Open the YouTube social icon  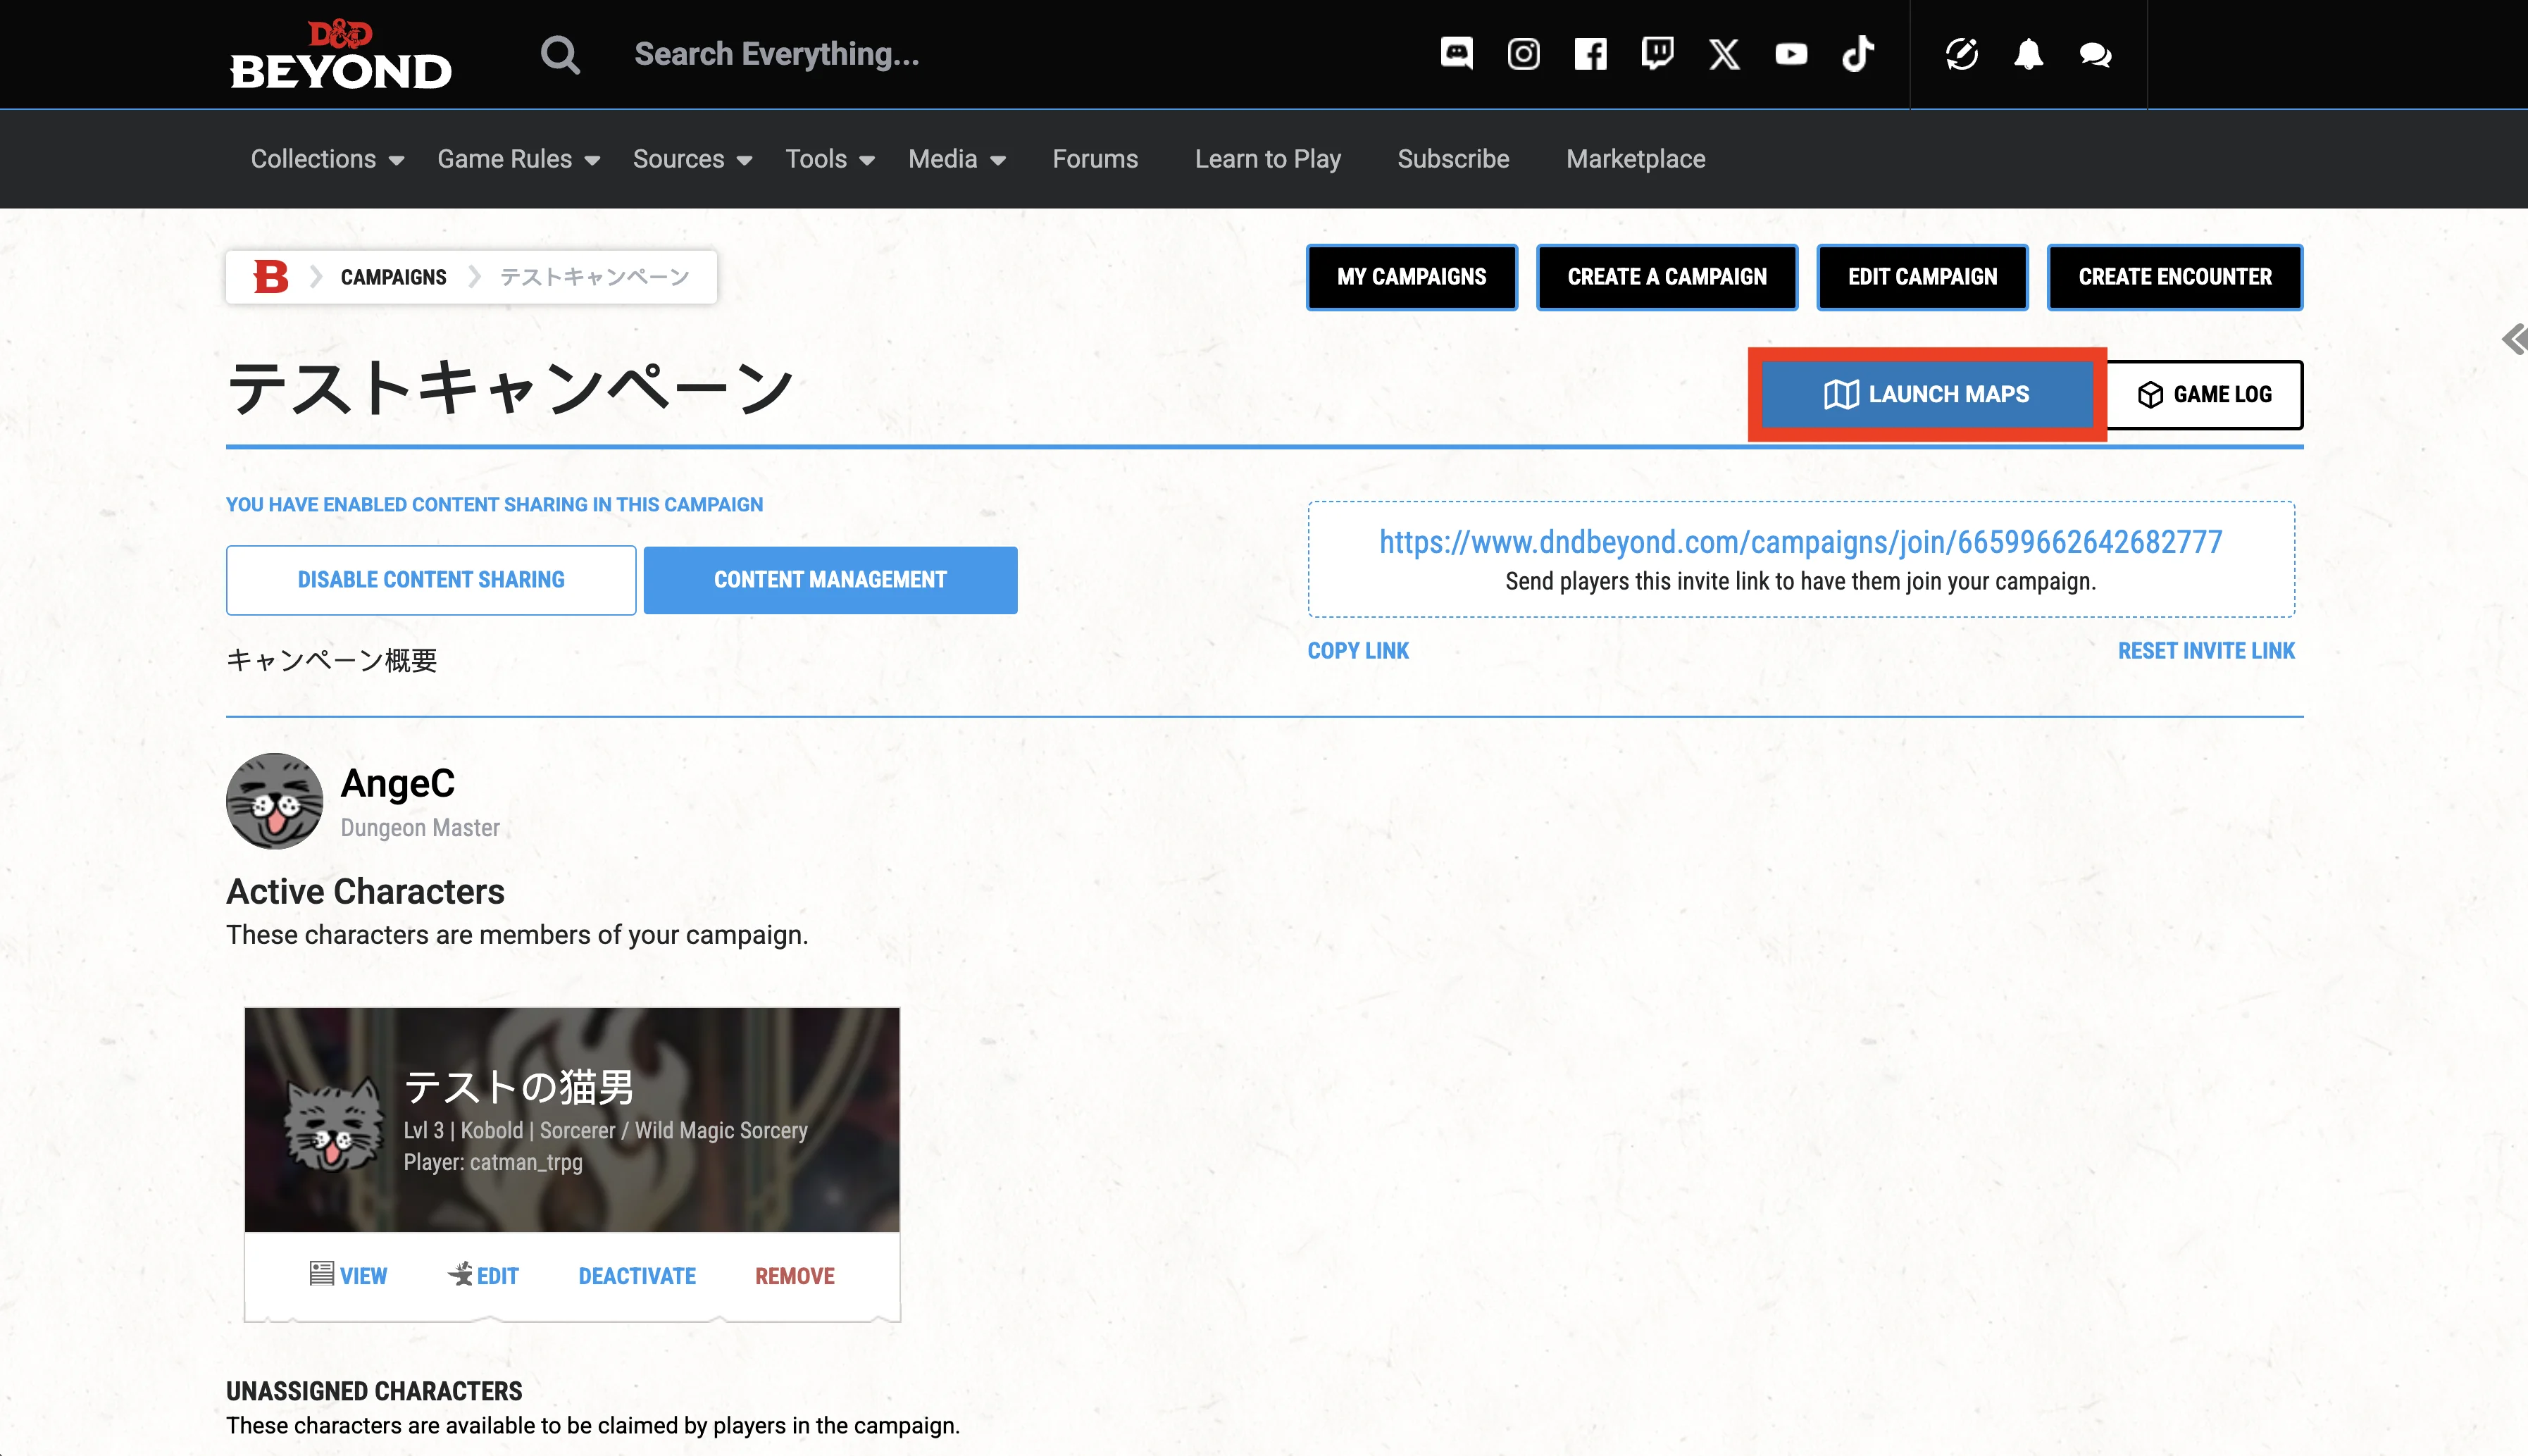pos(1791,53)
